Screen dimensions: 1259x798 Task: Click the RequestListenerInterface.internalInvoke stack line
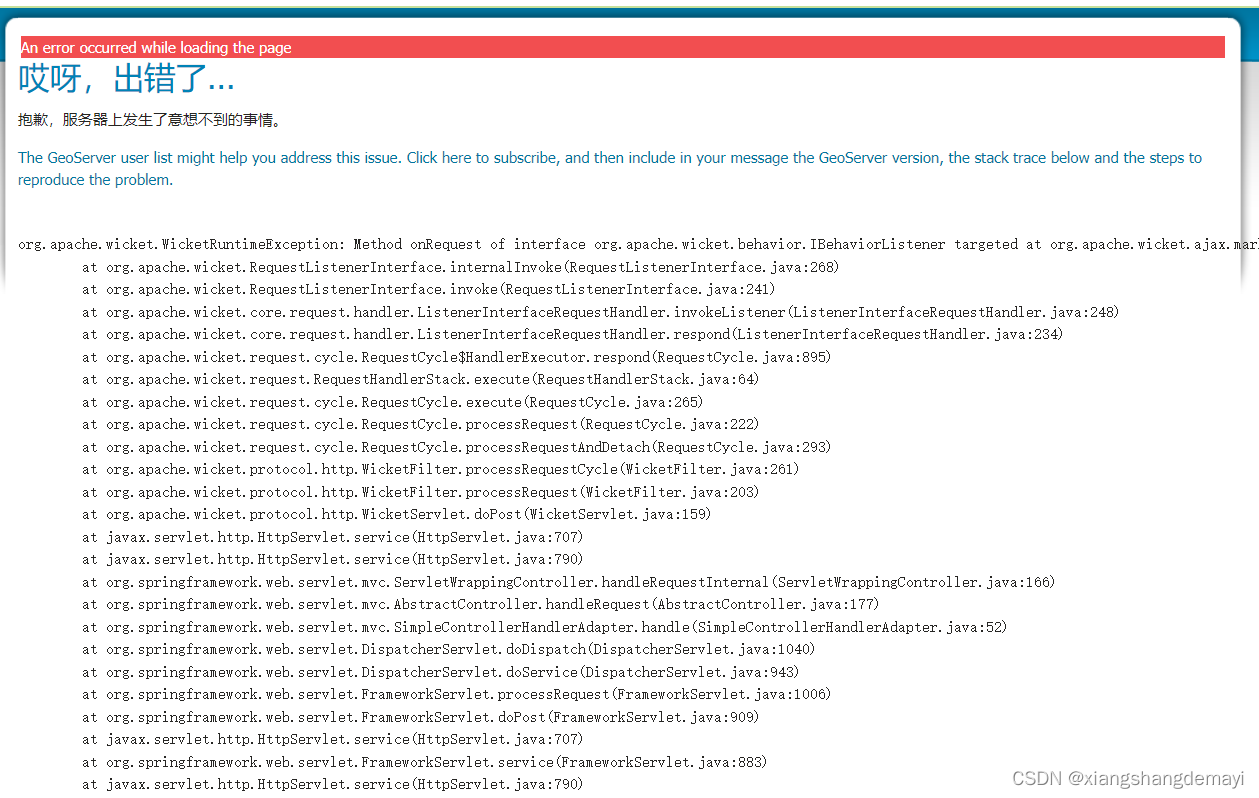(461, 267)
